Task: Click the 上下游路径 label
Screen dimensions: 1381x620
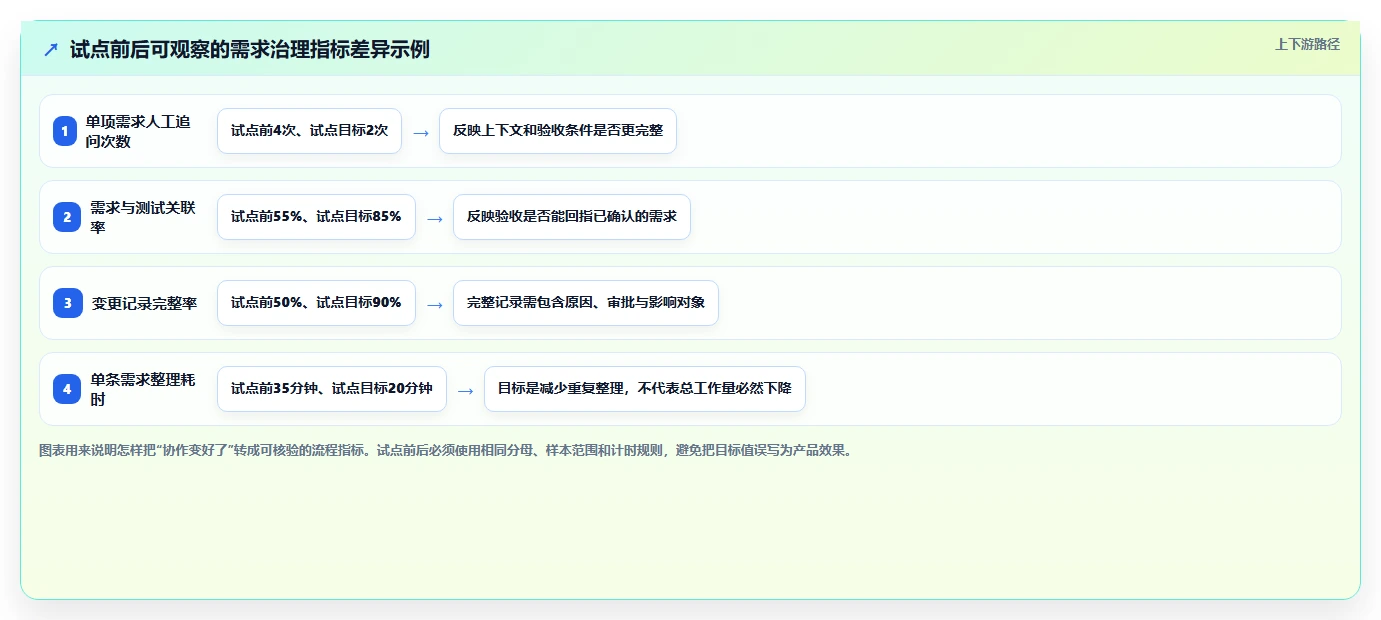Action: (1307, 44)
